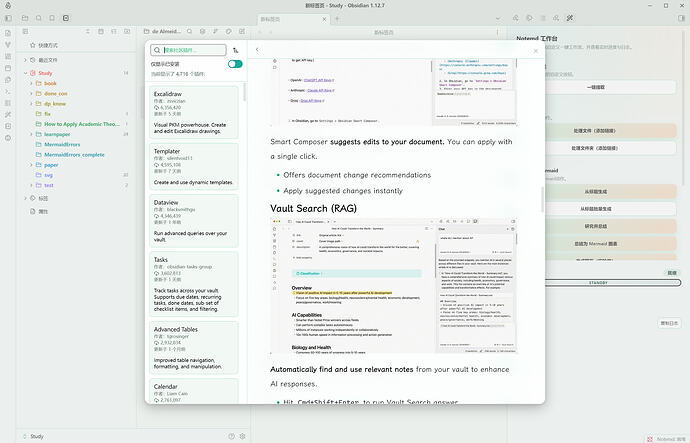Select the active hammer tab in right sidebar

point(570,18)
